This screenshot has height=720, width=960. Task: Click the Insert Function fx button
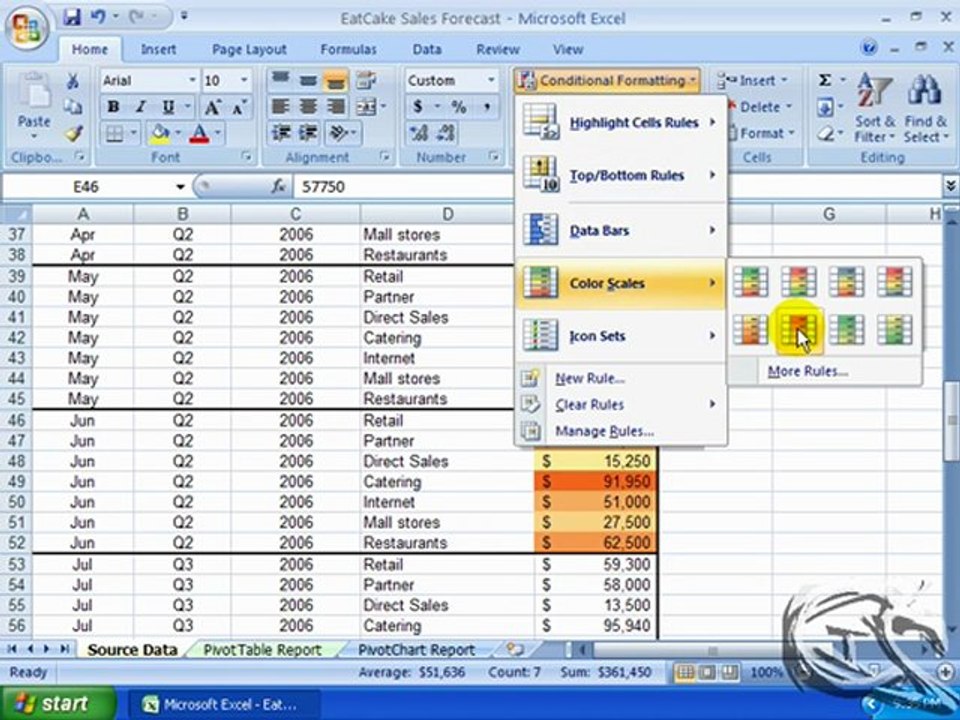pyautogui.click(x=279, y=187)
